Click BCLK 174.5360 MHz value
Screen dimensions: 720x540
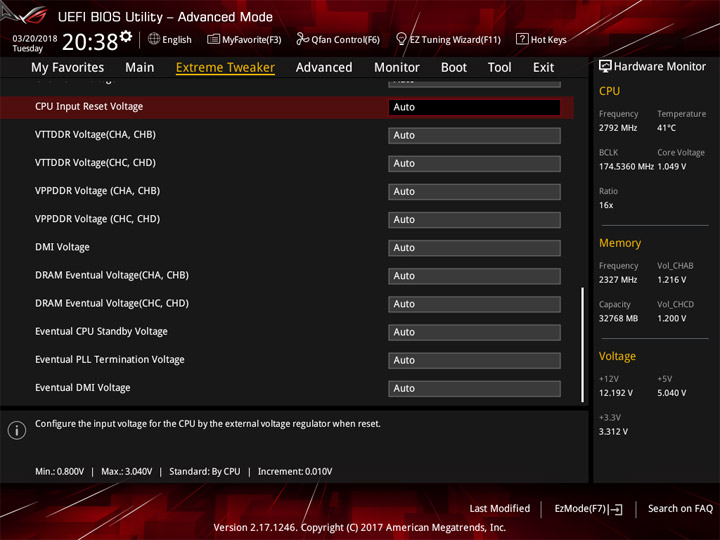coord(626,167)
